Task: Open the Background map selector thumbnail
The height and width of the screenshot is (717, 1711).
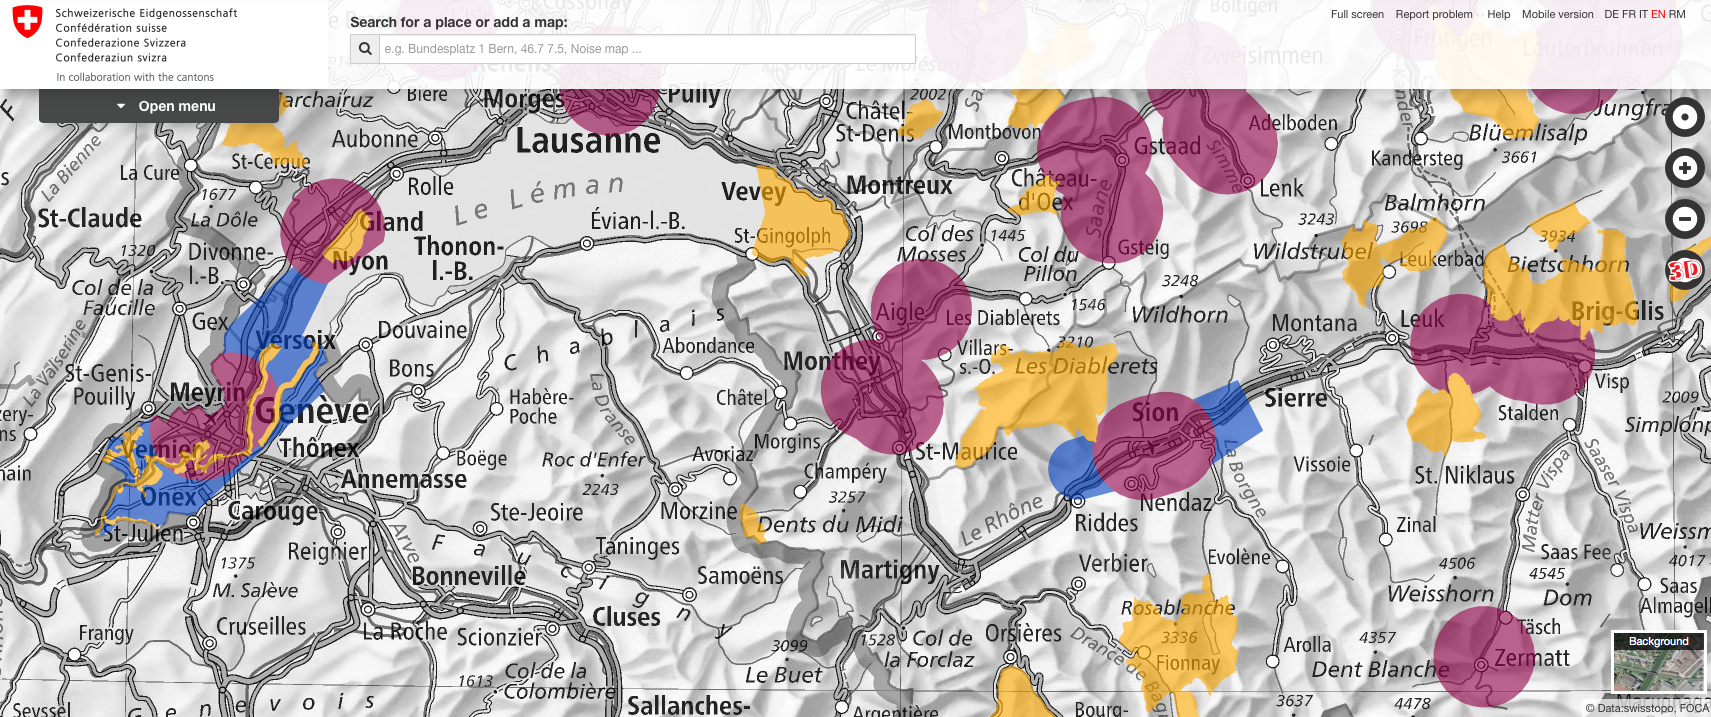Action: (x=1658, y=662)
